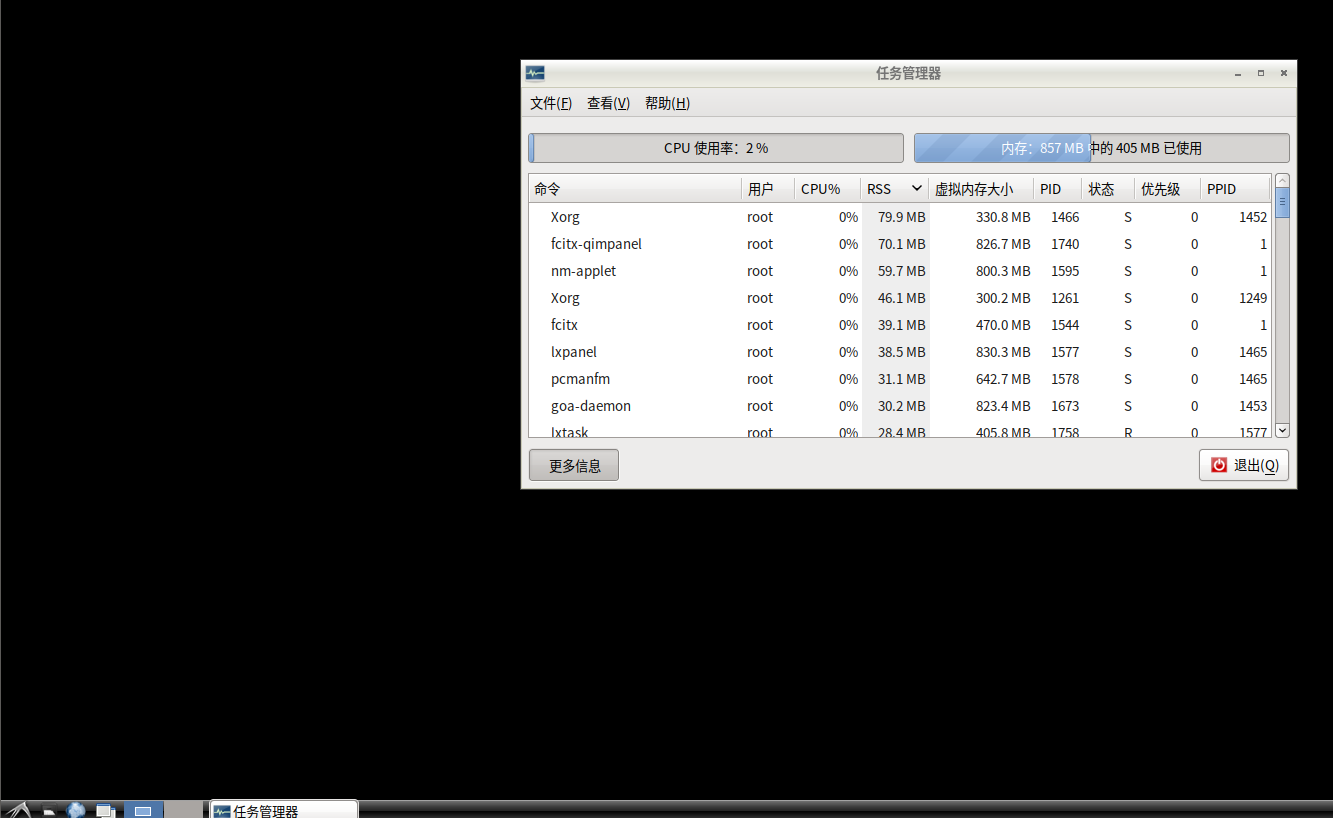
Task: Select the 任务管理器 taskbar button
Action: click(x=284, y=810)
